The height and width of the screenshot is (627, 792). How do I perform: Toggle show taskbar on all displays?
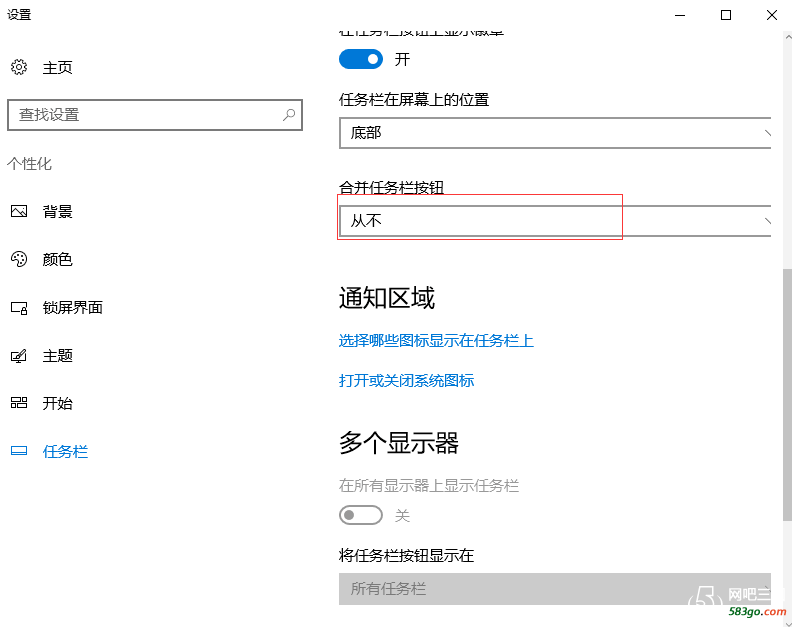pyautogui.click(x=361, y=515)
